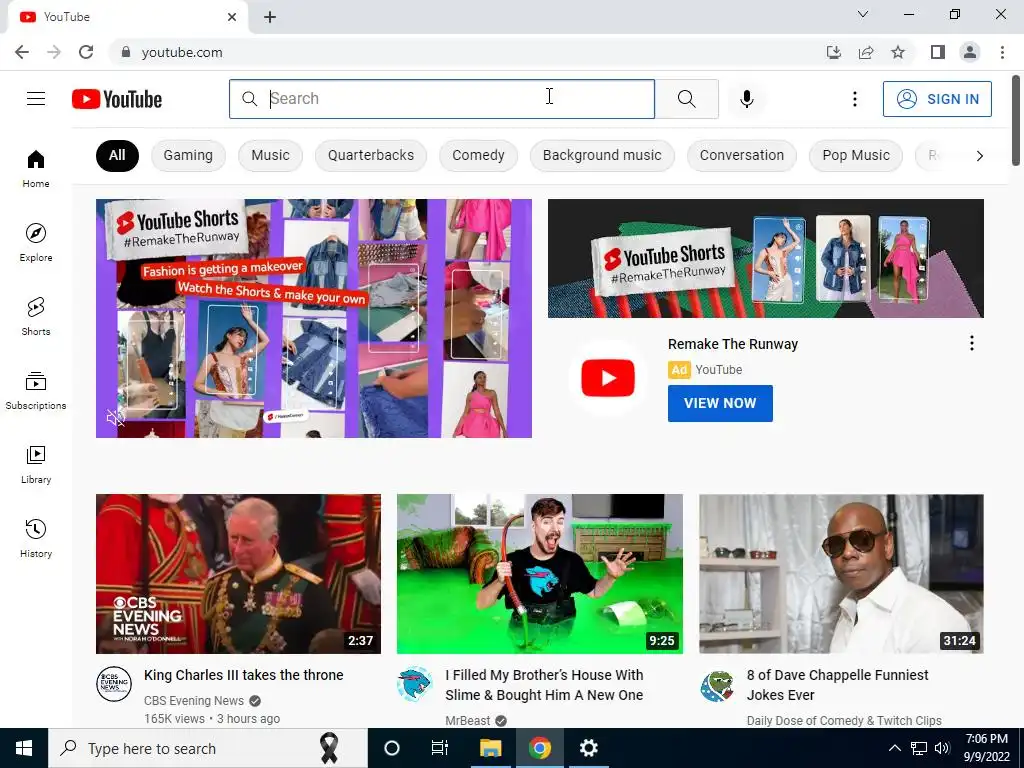This screenshot has width=1024, height=768.
Task: Unmute the Shorts promo video
Action: pos(116,418)
